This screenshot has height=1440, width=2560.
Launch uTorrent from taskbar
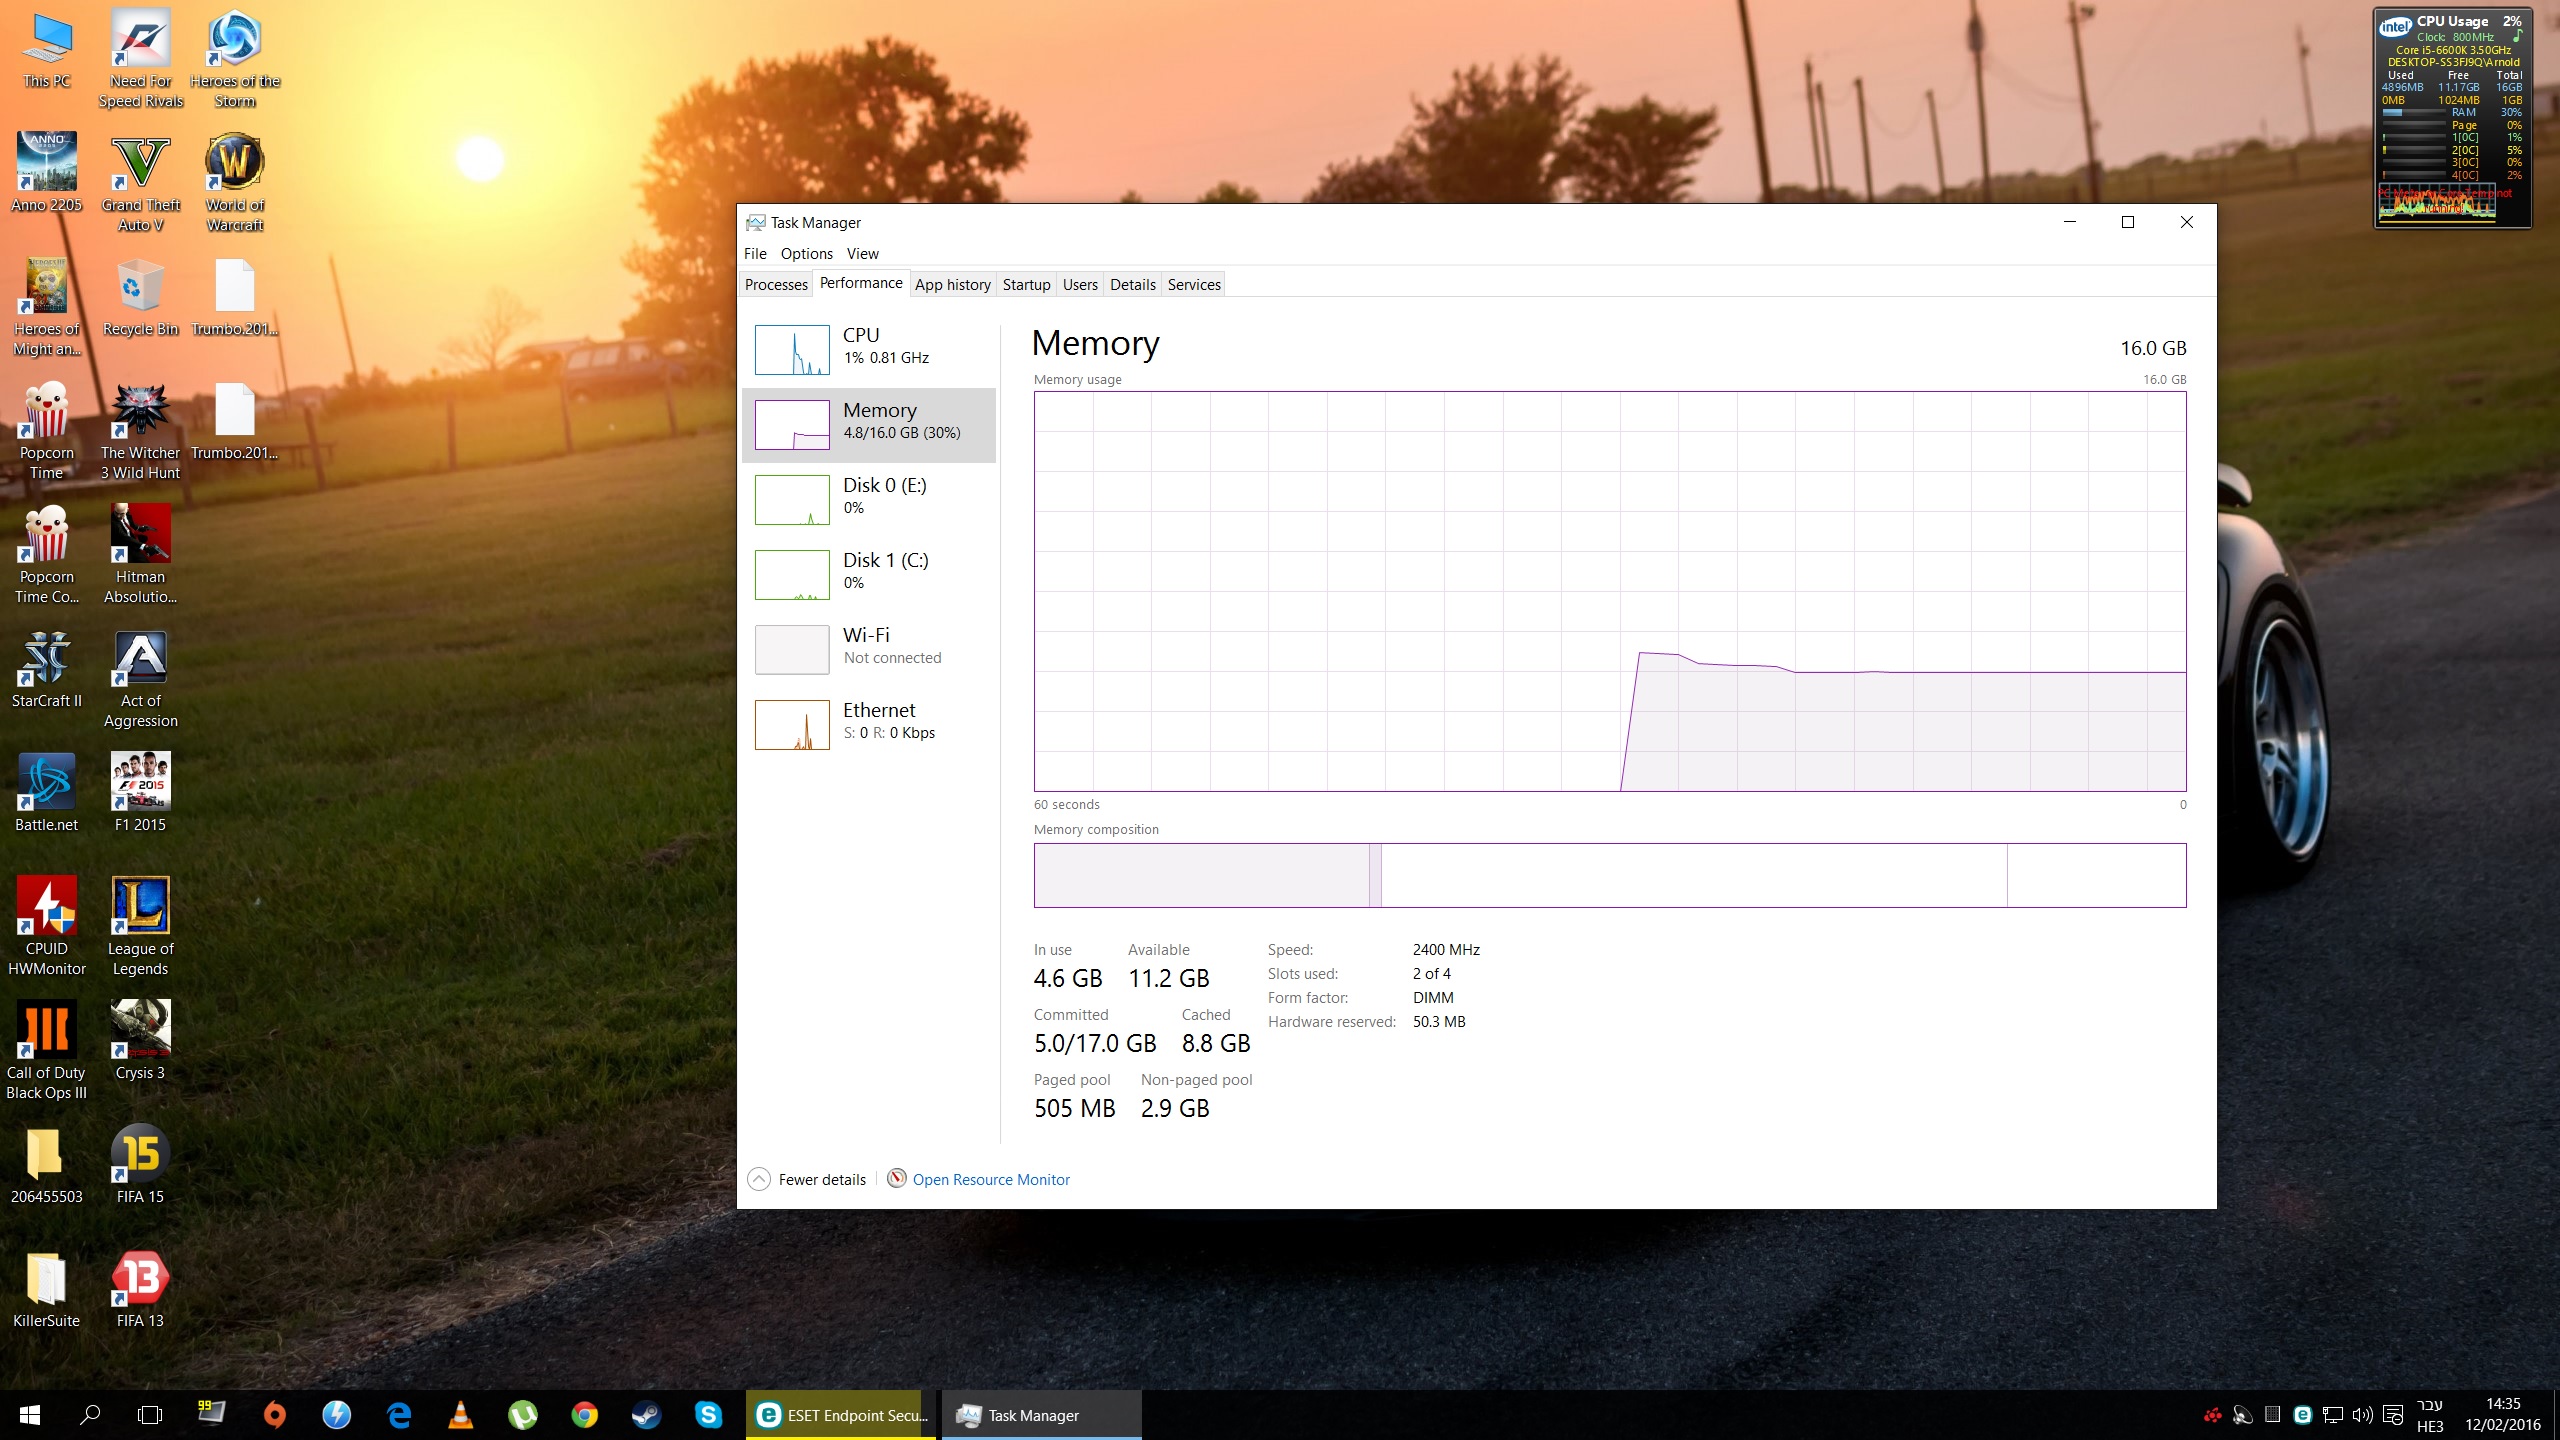[523, 1415]
